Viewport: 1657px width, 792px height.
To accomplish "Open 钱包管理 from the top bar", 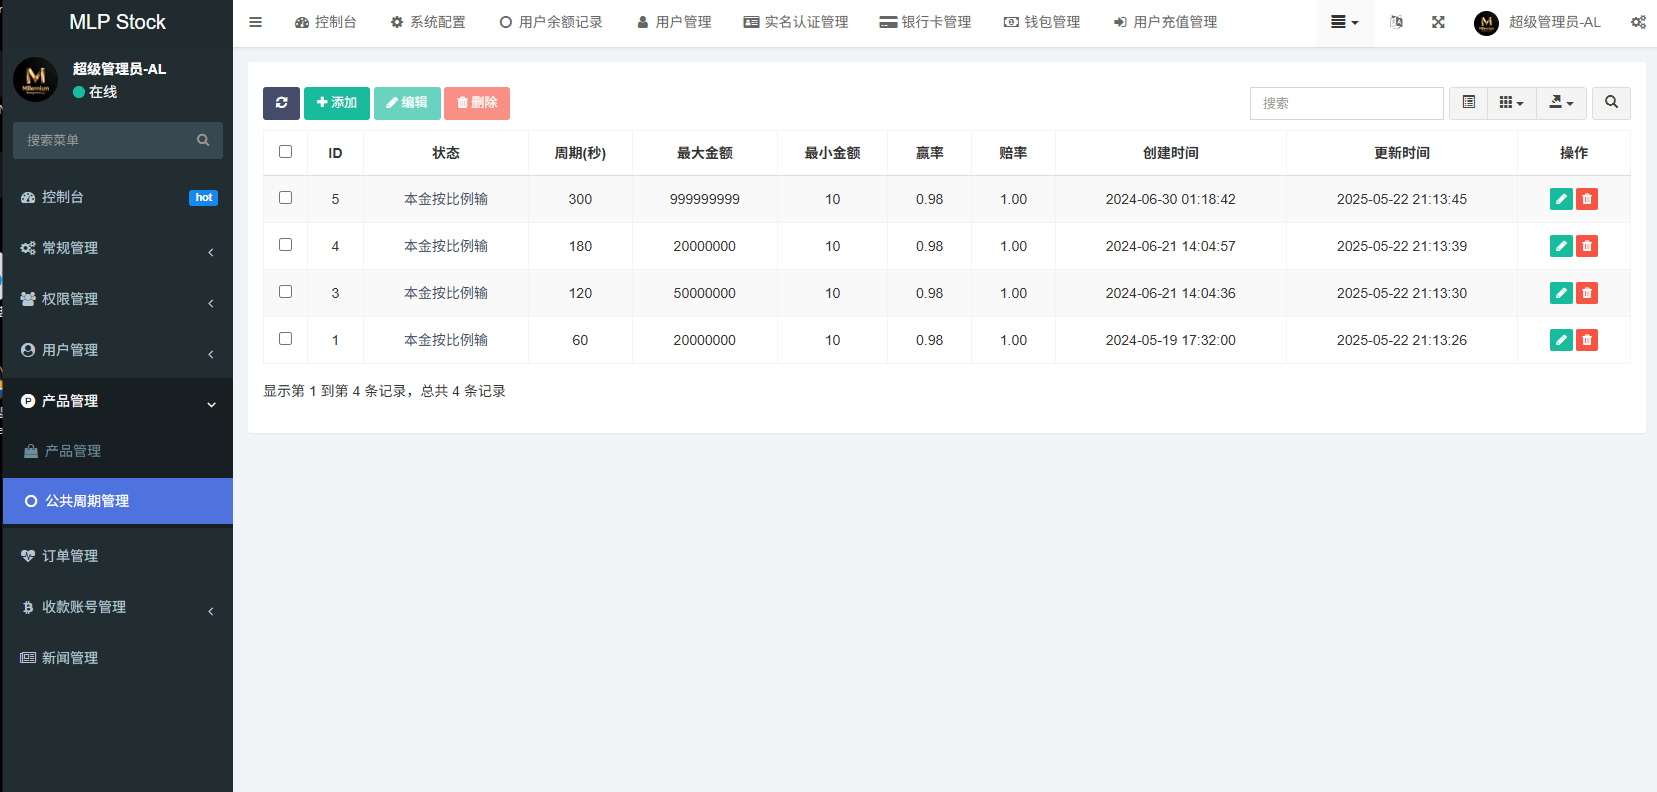I will (1042, 22).
